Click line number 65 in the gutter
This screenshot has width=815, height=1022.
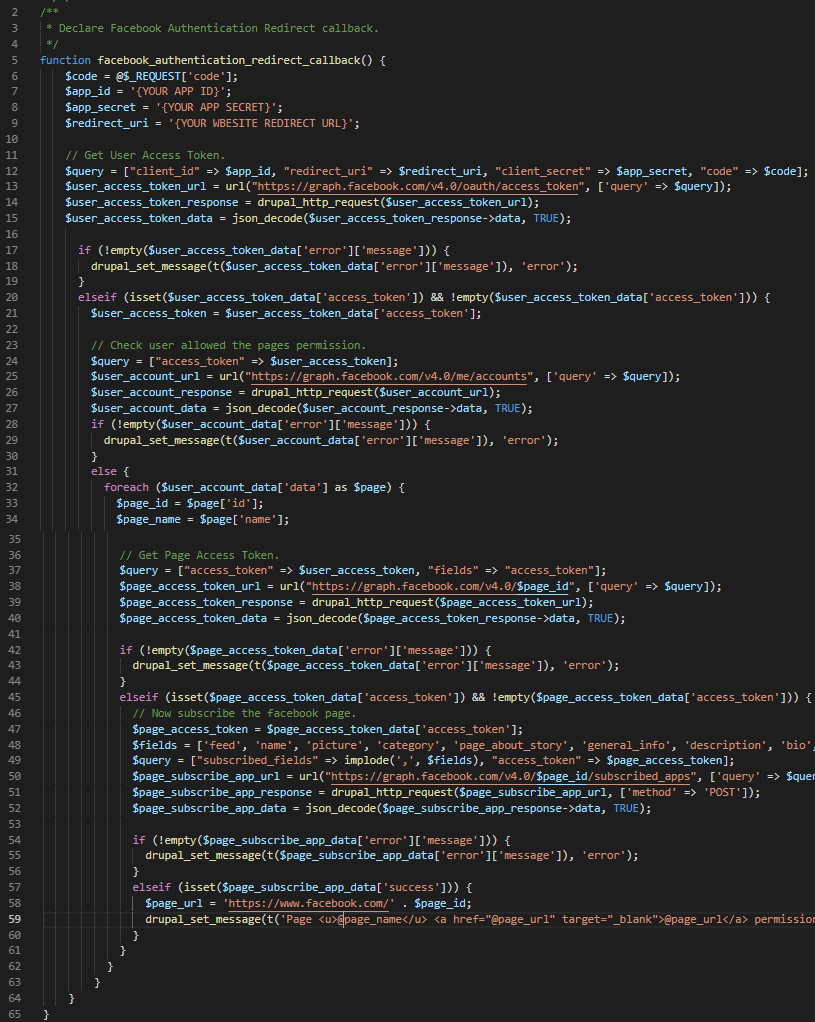point(14,1014)
